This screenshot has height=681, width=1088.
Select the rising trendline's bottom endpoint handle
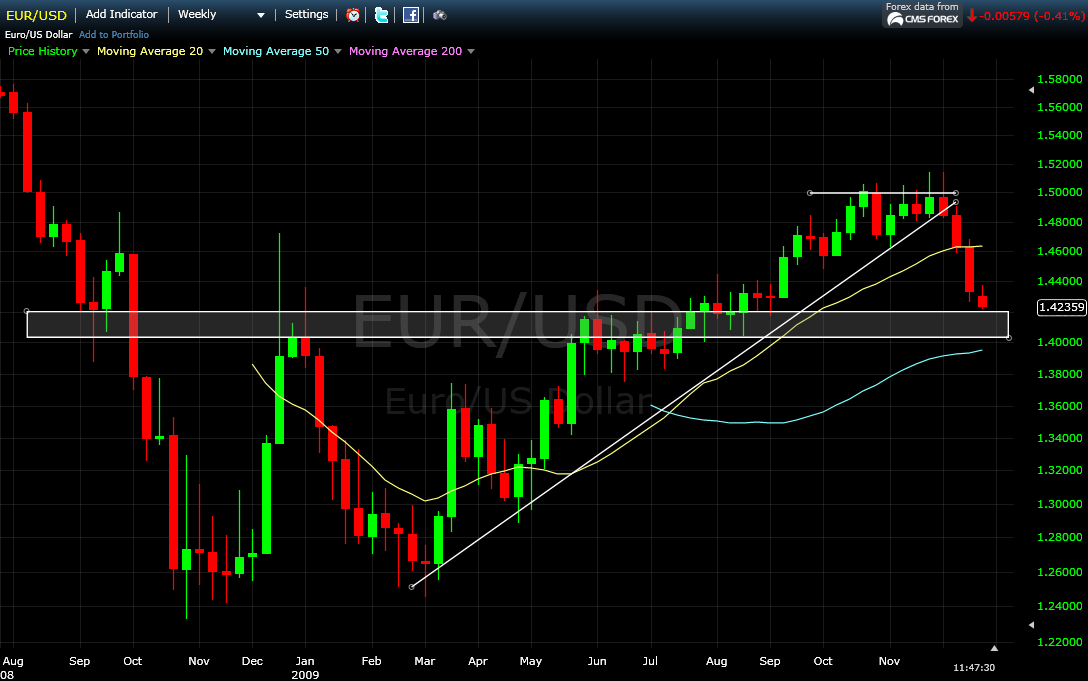411,587
